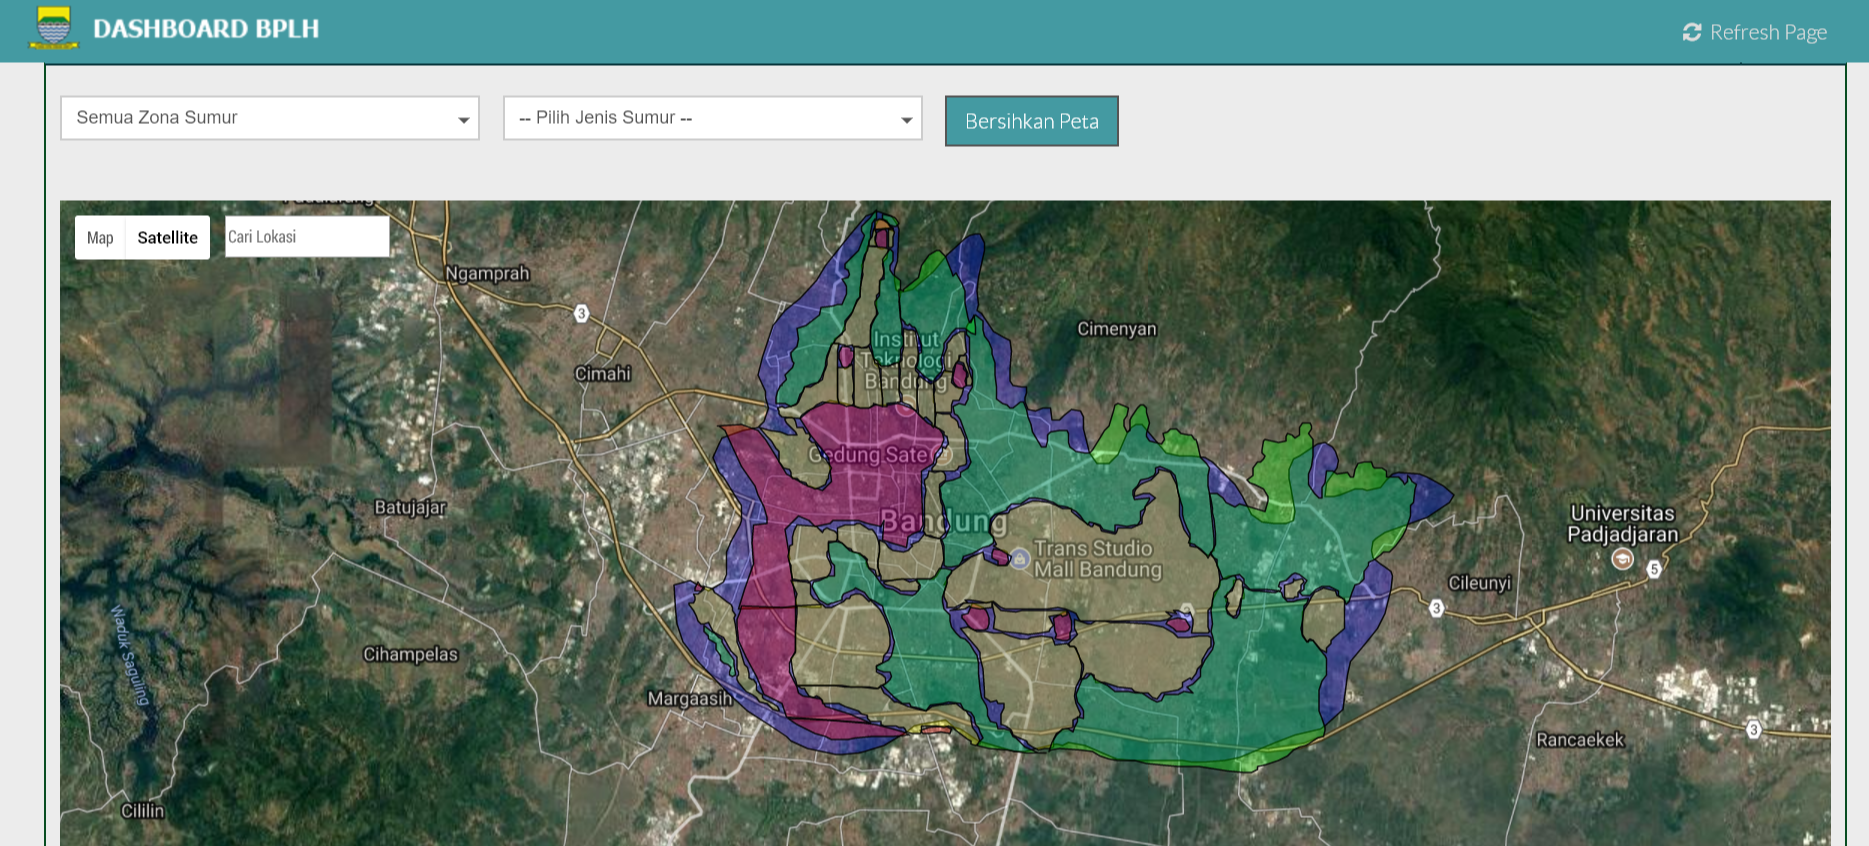Image resolution: width=1869 pixels, height=846 pixels.
Task: Click the Gedung Sate landmark marker icon
Action: tap(941, 455)
